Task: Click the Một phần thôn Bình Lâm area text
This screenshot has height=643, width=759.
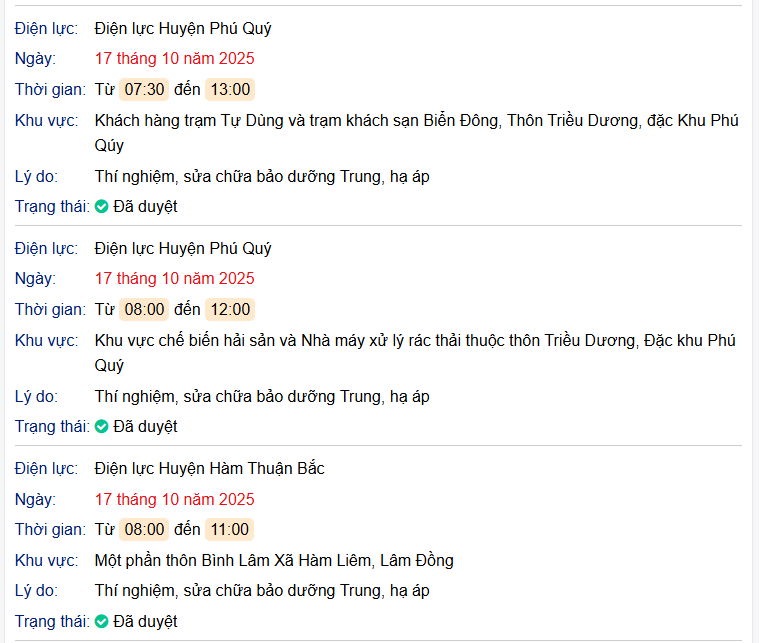Action: pyautogui.click(x=273, y=560)
